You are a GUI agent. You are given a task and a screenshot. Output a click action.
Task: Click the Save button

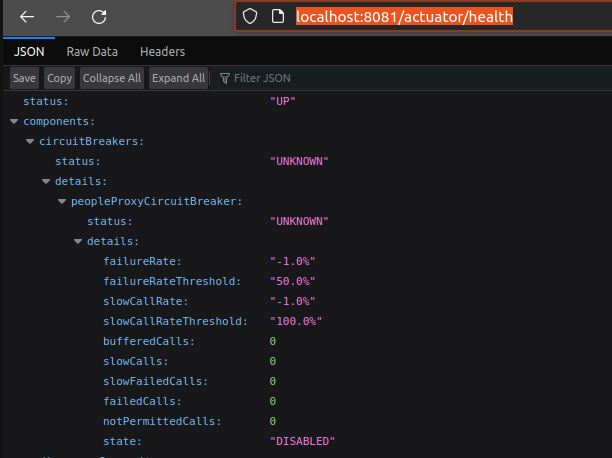(x=24, y=78)
